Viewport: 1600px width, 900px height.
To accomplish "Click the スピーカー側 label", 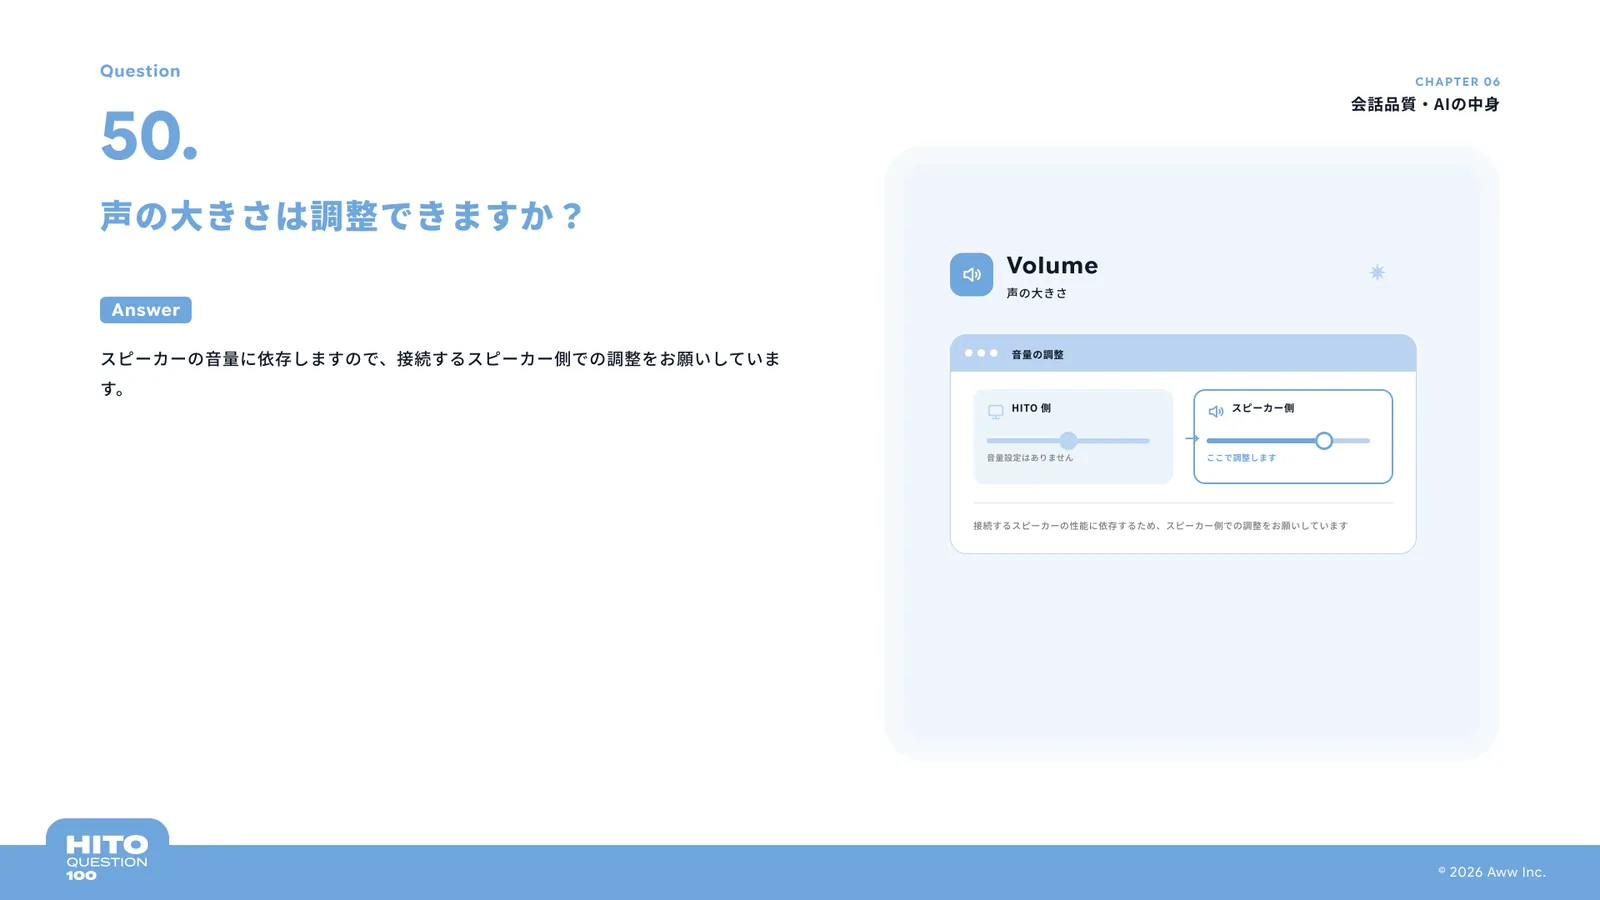I will point(1263,408).
